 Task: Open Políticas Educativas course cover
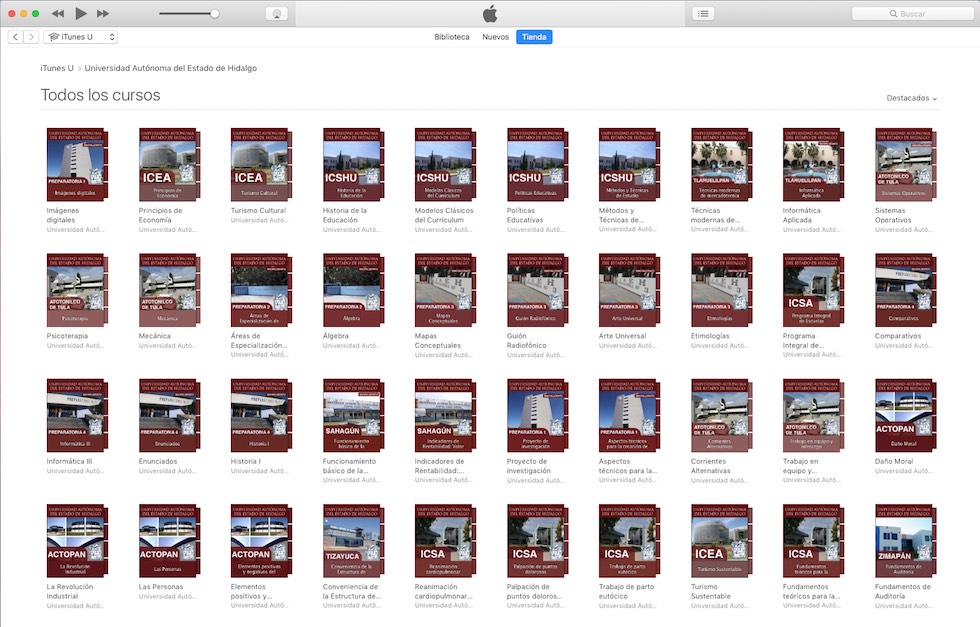click(537, 164)
